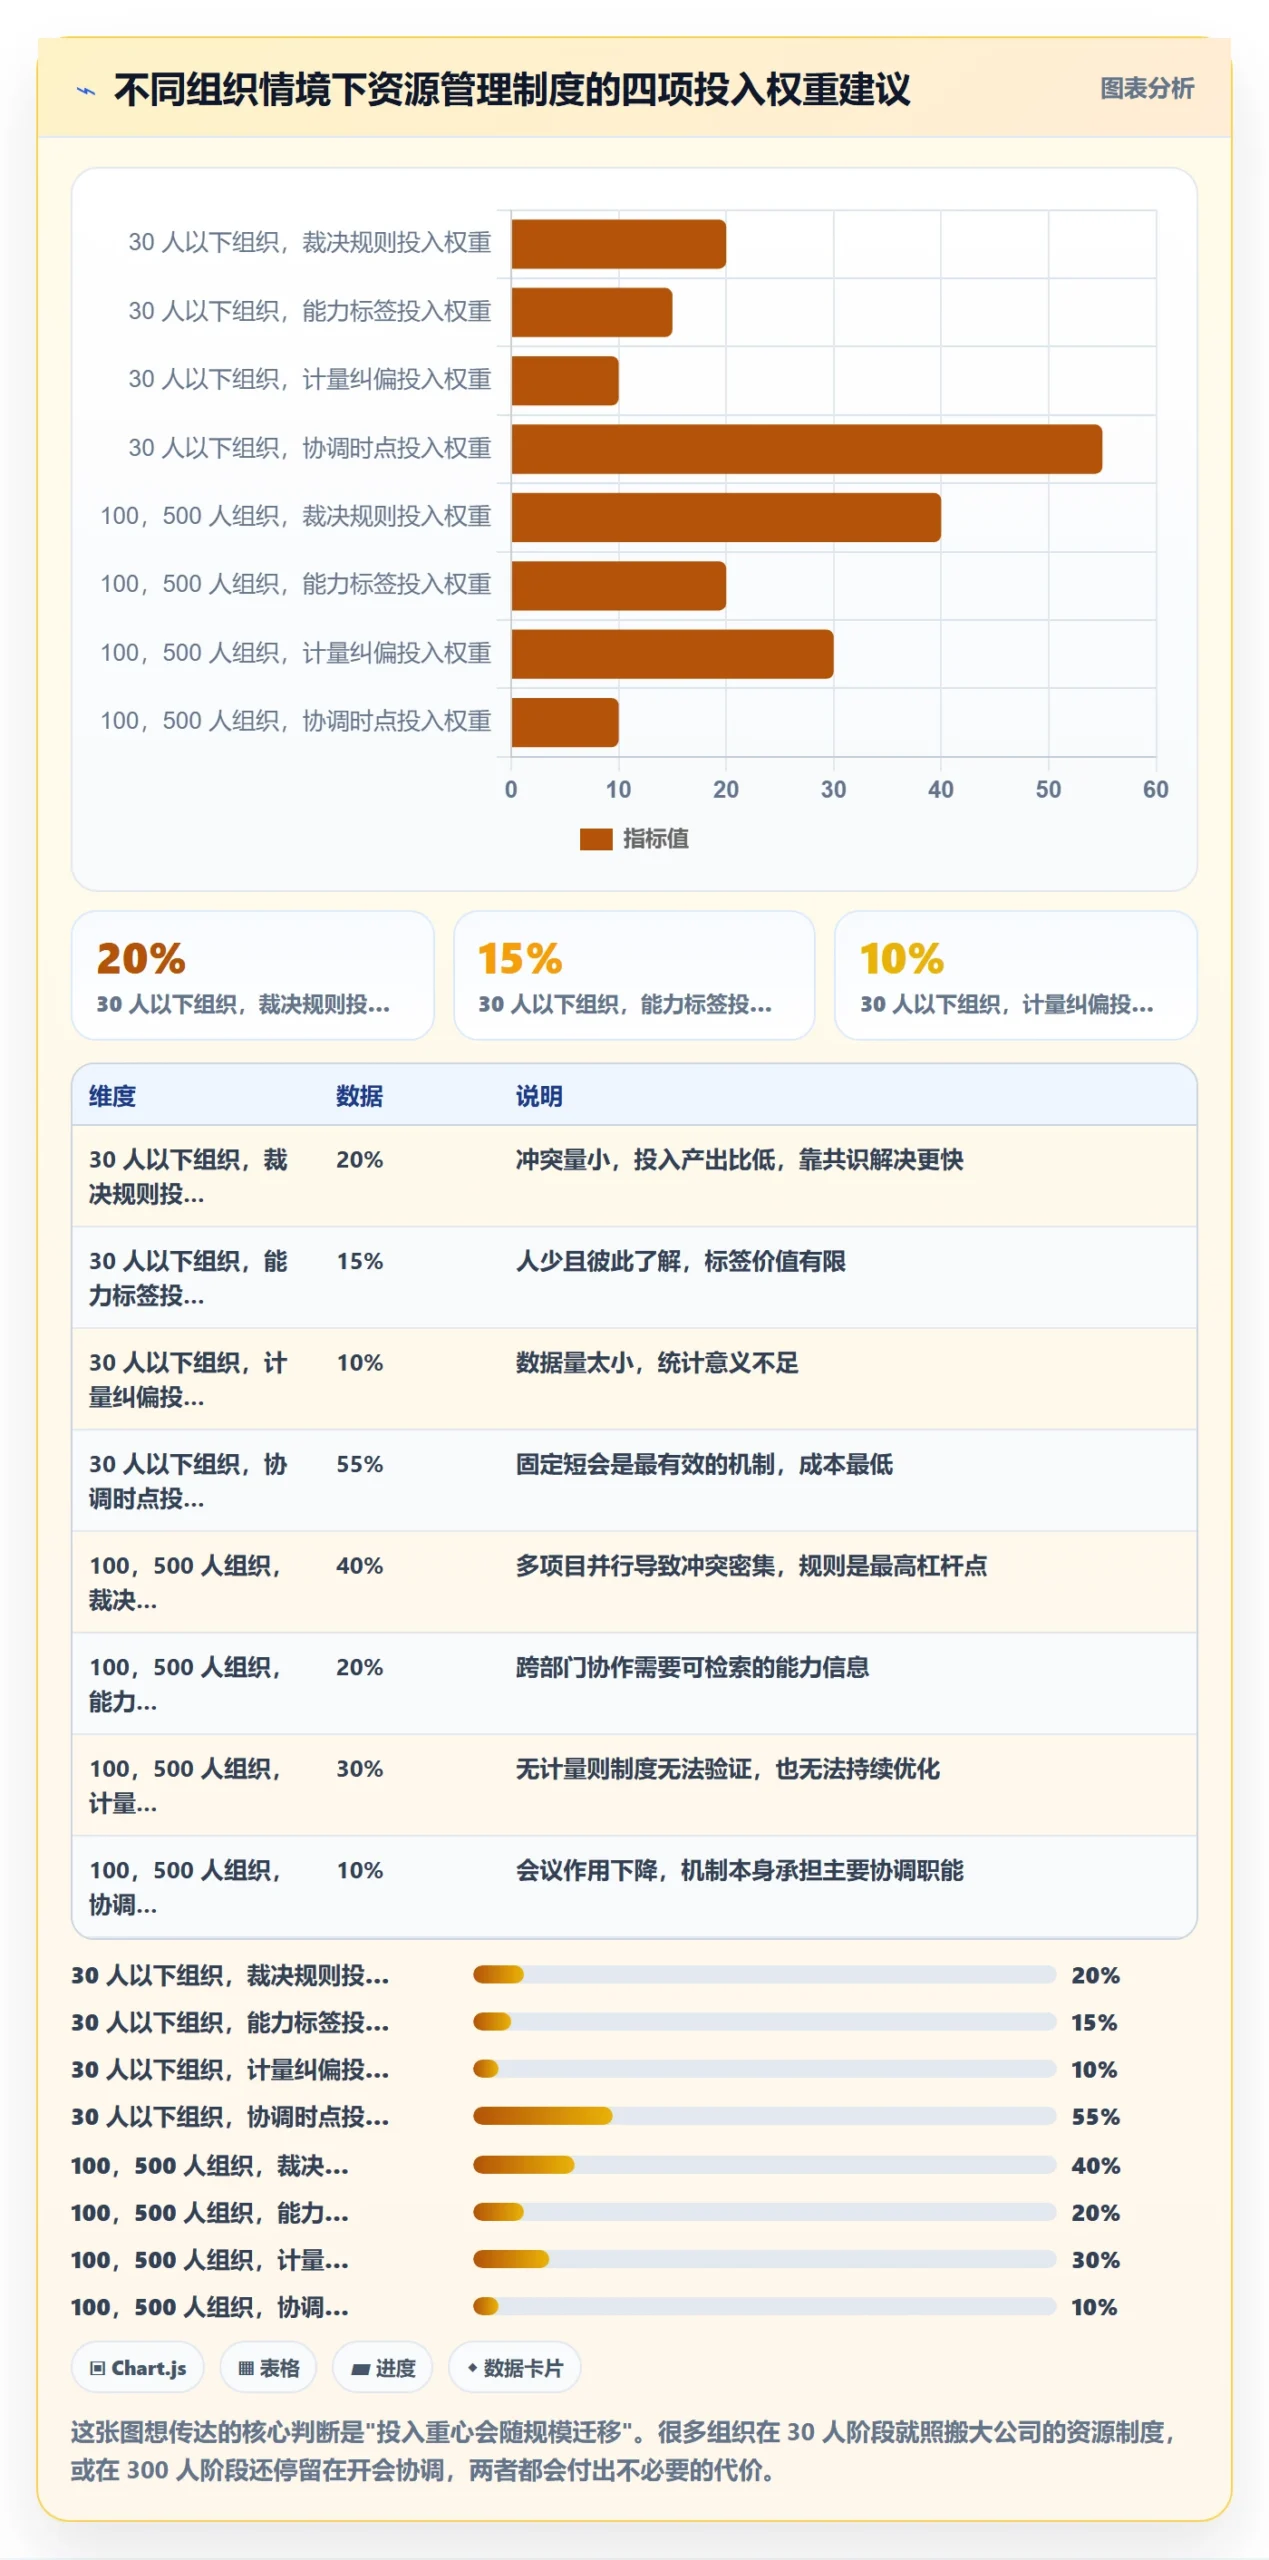The height and width of the screenshot is (2560, 1269).
Task: Select the 20% data card
Action: (252, 975)
